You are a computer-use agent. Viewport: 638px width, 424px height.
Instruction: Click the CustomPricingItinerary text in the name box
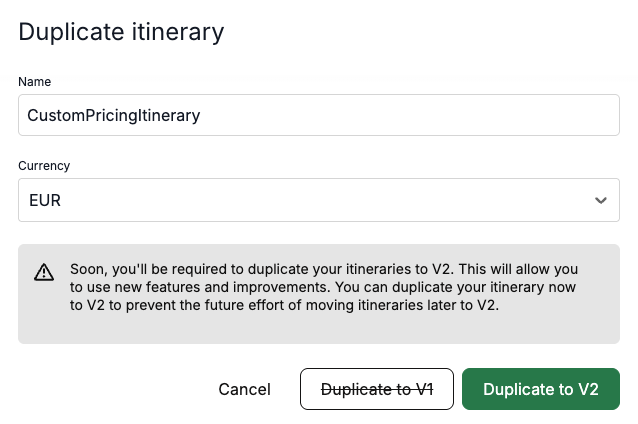pos(114,116)
